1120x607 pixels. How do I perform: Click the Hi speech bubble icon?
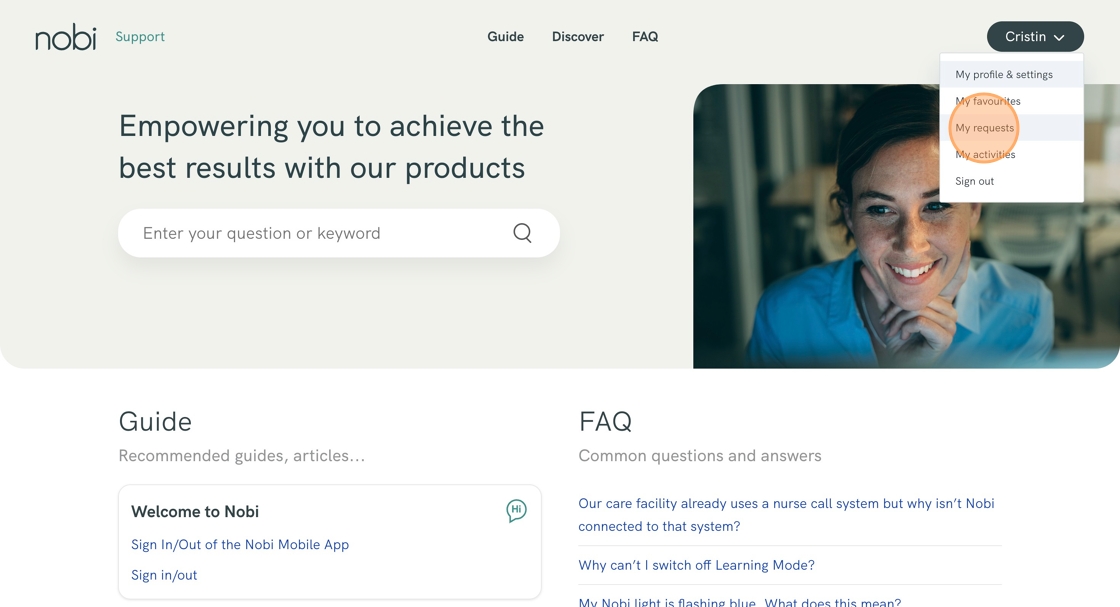click(x=516, y=511)
